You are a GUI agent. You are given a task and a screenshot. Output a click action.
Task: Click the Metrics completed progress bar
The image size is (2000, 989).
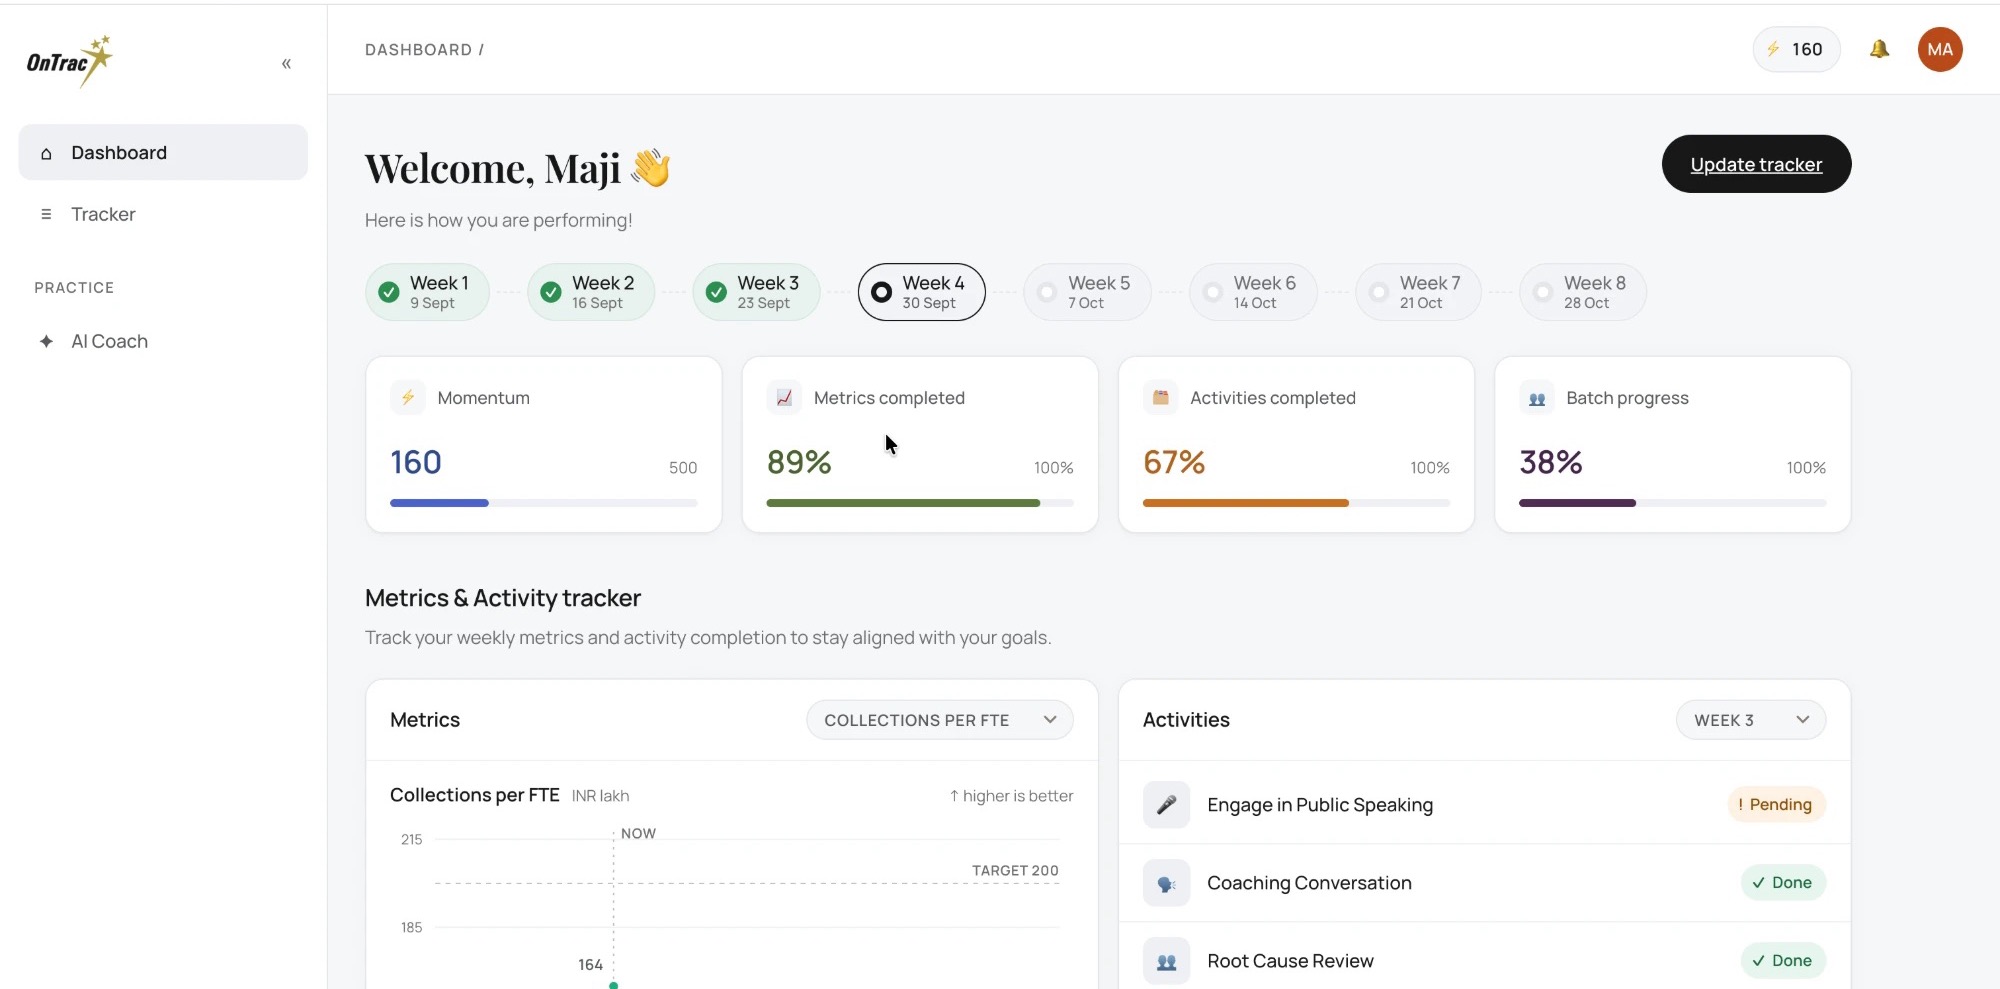920,503
